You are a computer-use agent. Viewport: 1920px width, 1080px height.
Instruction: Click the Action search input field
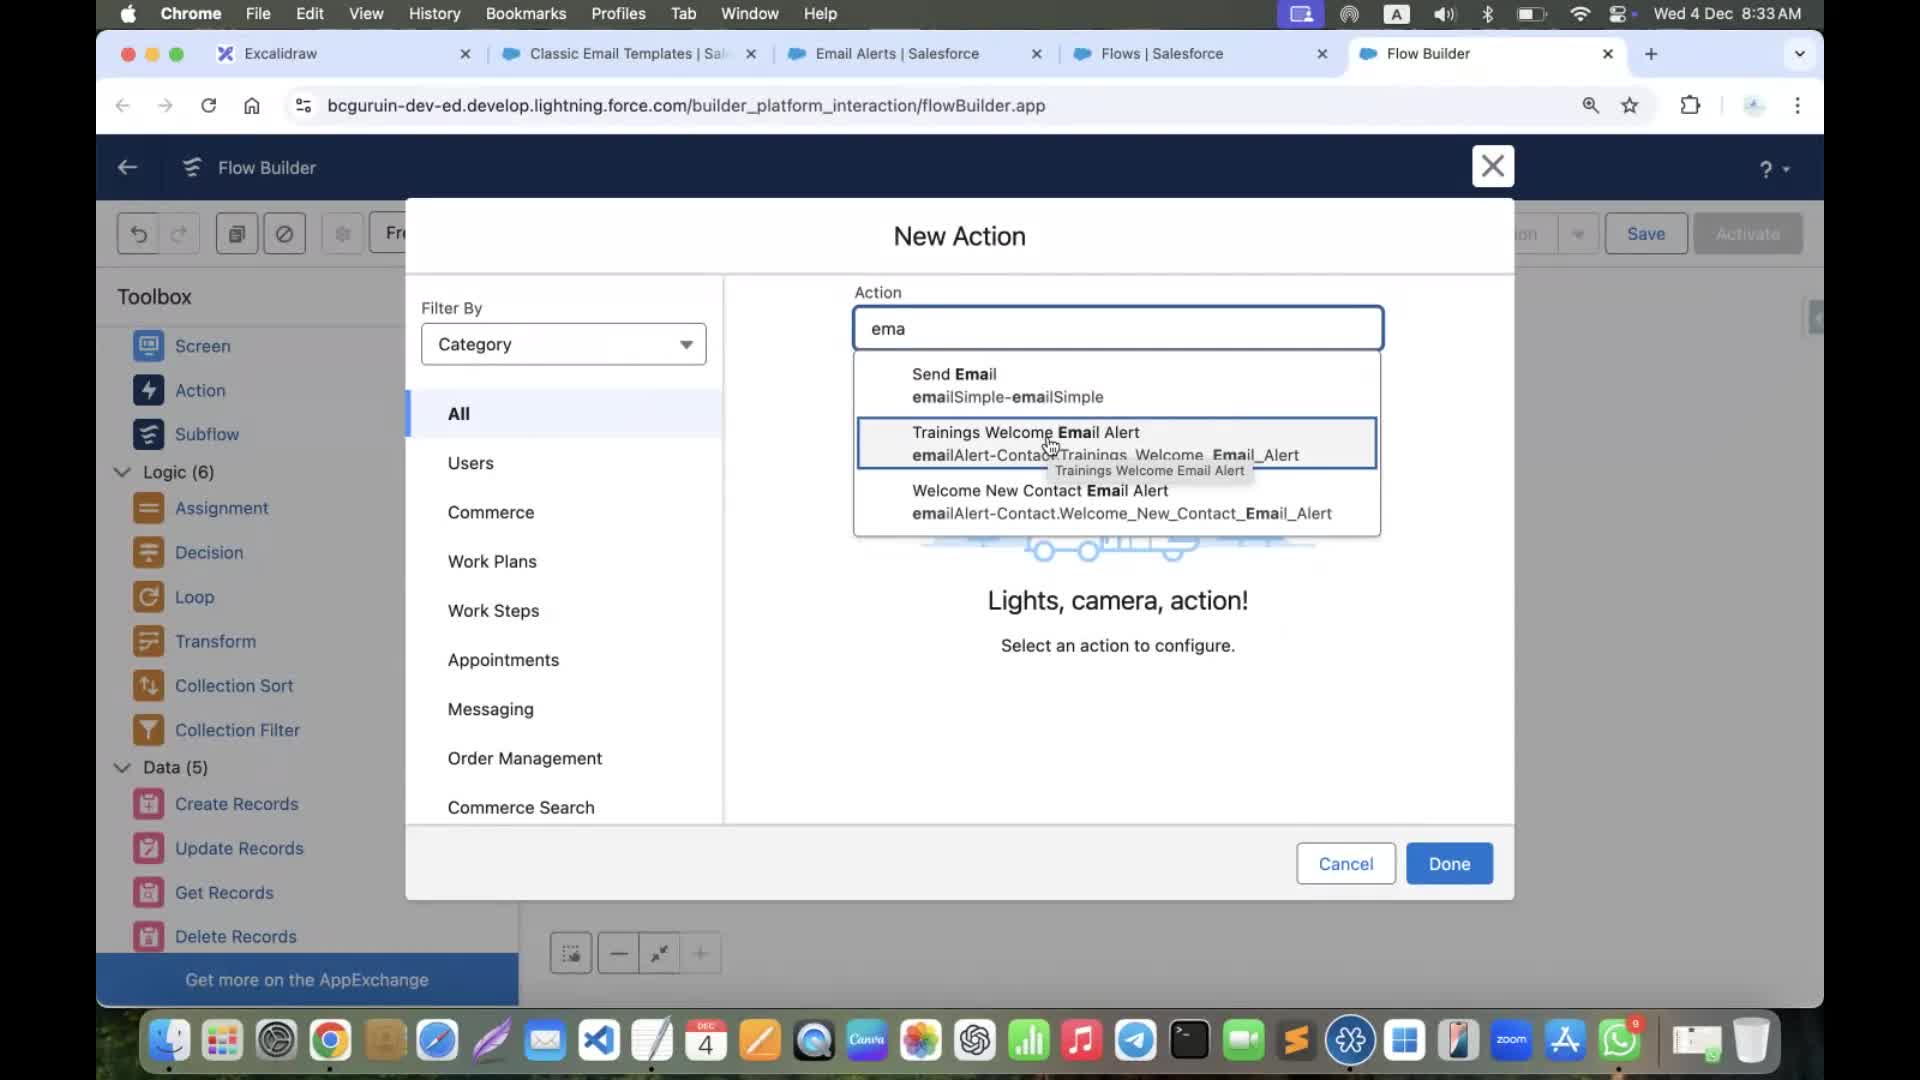click(1117, 328)
